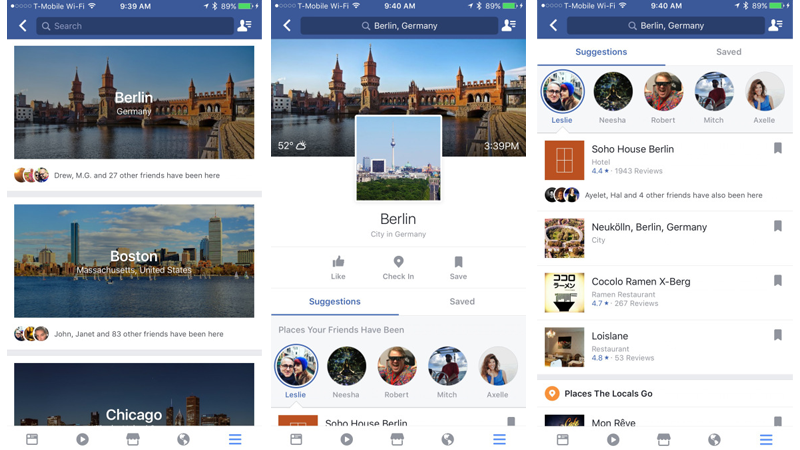Viewport: 800px width, 450px height.
Task: Open friend requests icon beside left Search bar
Action: click(x=245, y=26)
